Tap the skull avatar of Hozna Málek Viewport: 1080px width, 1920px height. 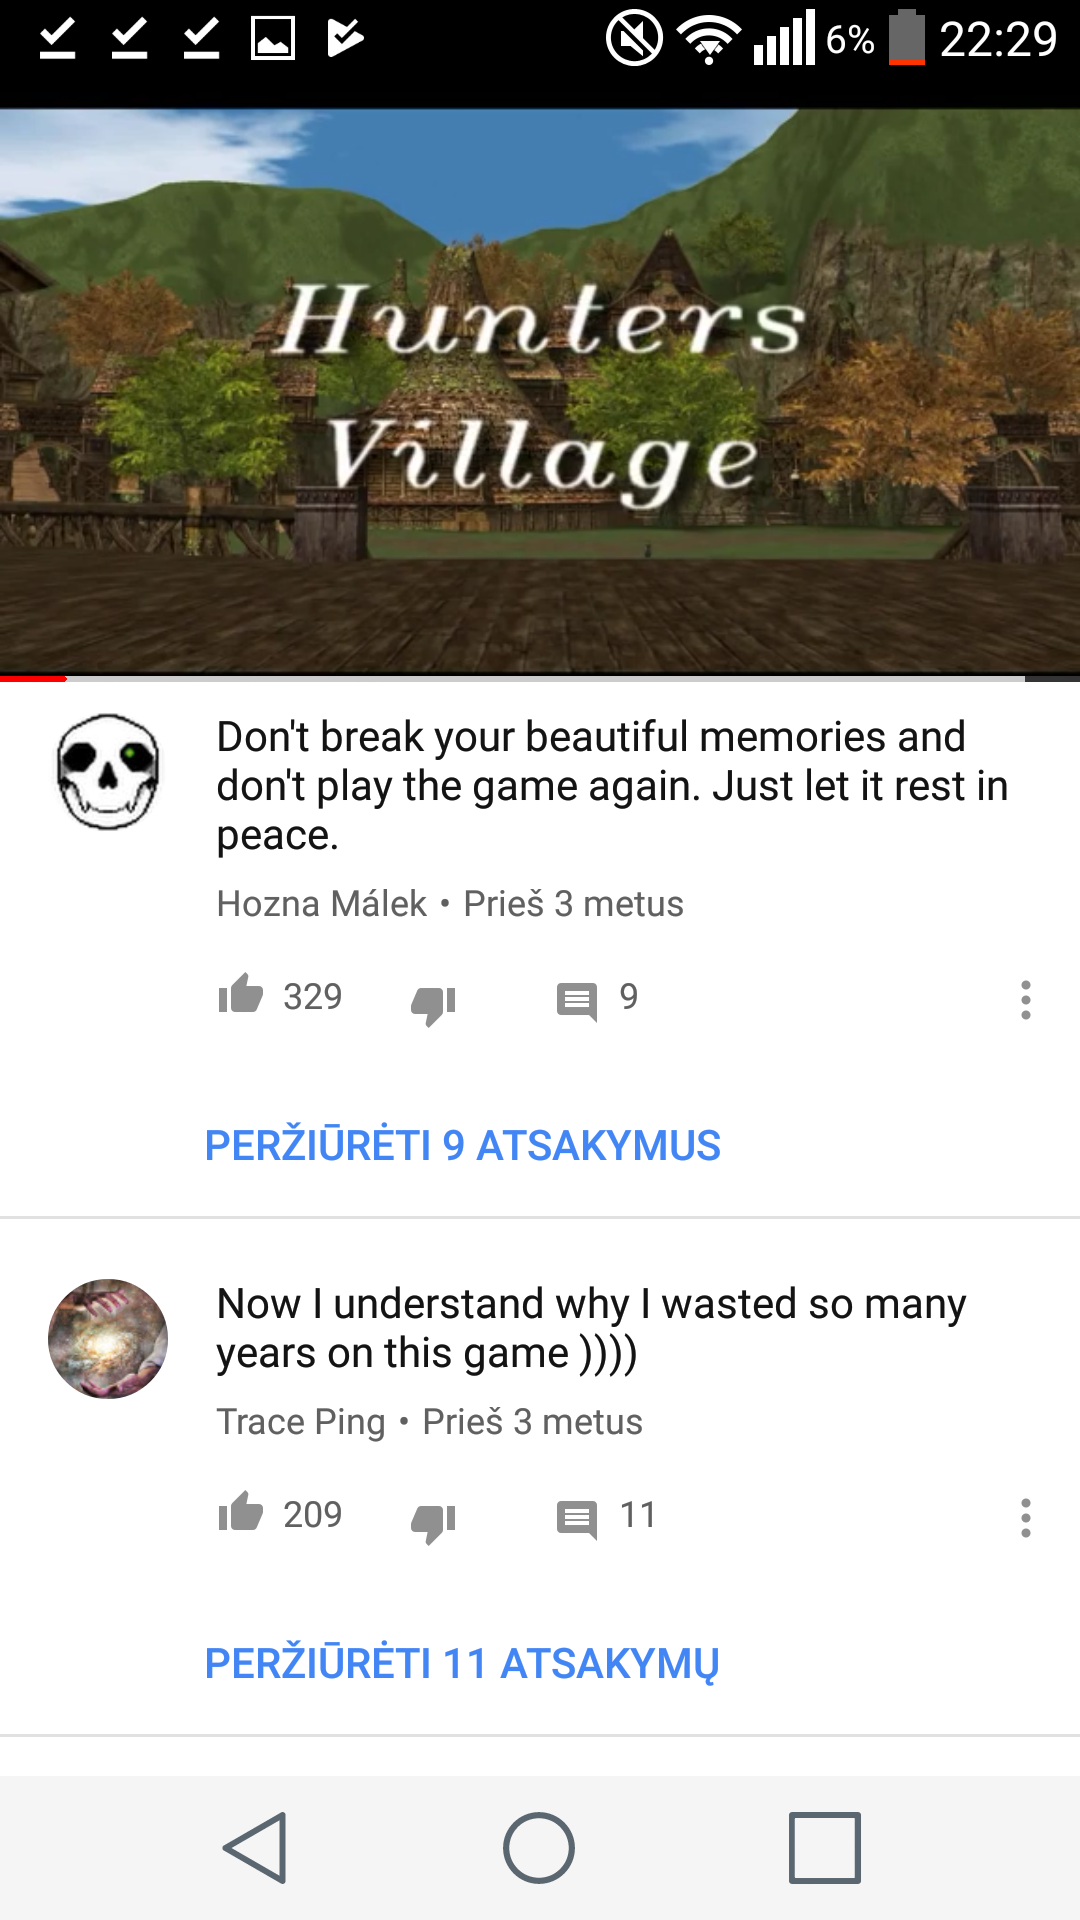(x=108, y=771)
